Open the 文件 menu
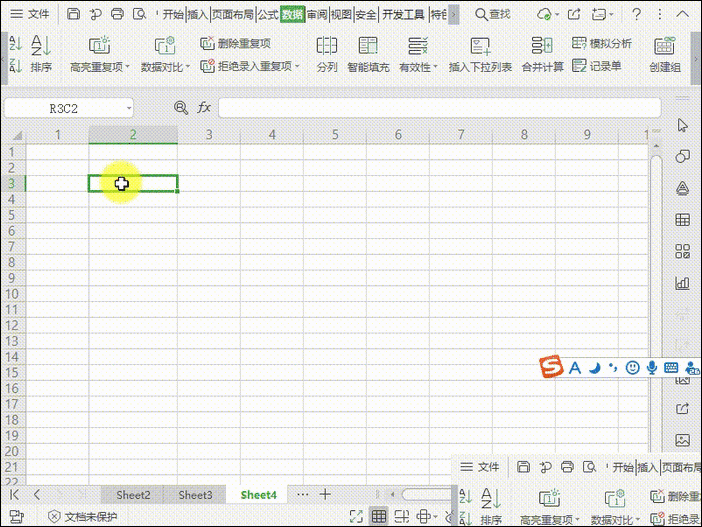Screen dimensions: 702x527 click(30, 14)
